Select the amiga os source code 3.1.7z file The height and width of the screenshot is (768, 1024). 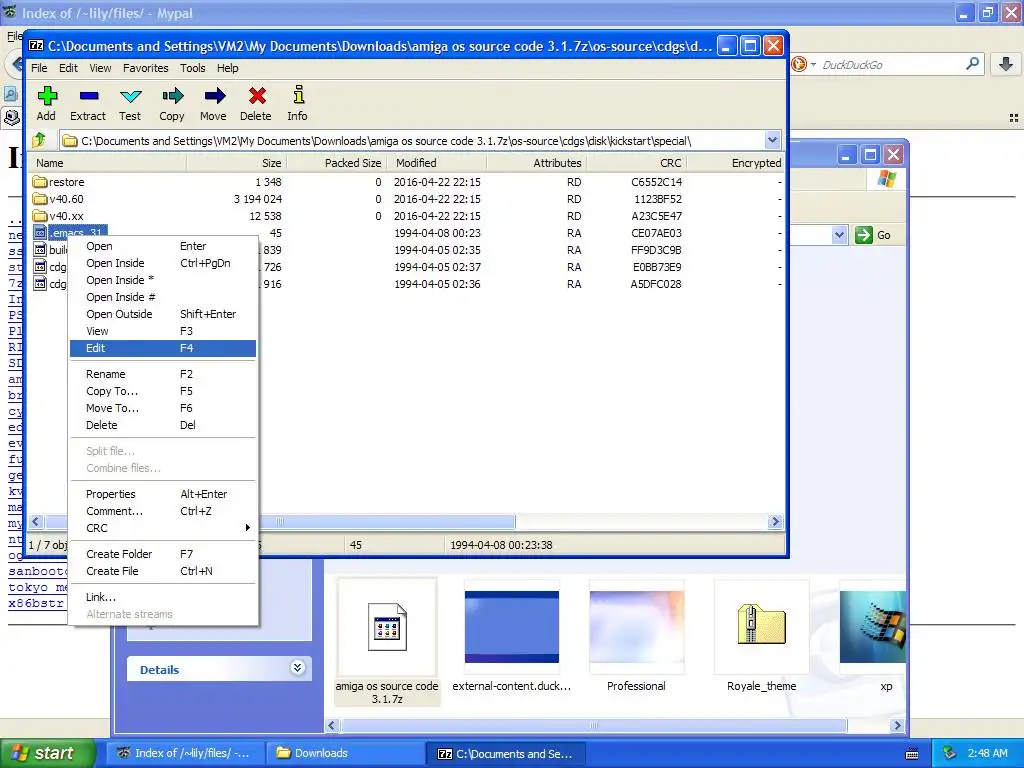click(387, 641)
